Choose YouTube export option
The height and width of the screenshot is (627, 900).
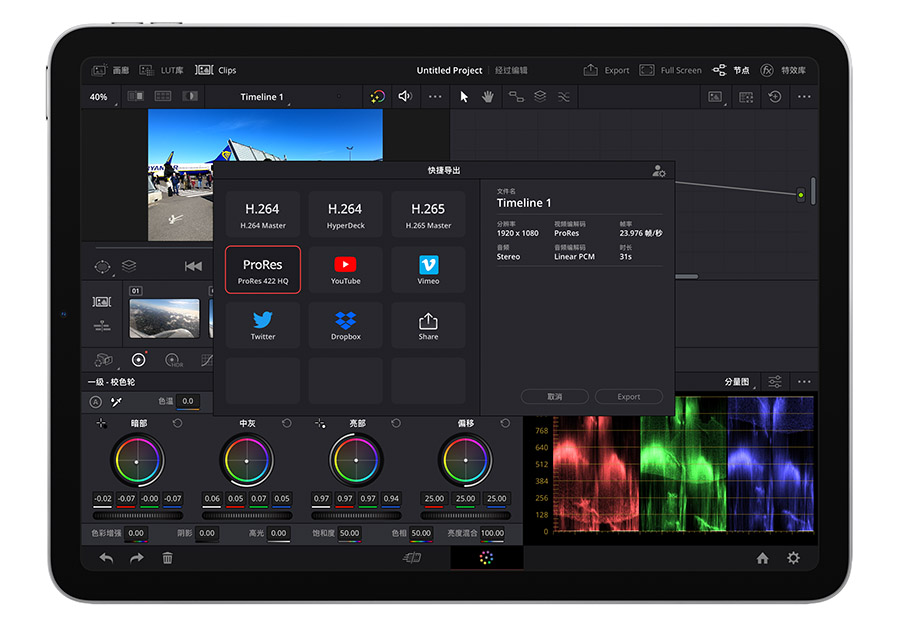[345, 270]
